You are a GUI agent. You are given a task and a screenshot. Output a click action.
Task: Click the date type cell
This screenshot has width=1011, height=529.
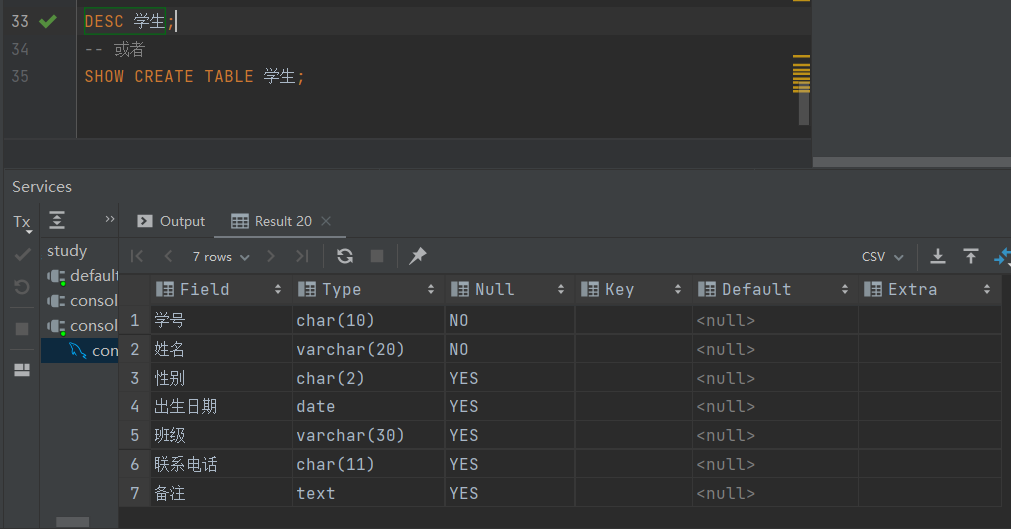coord(368,406)
